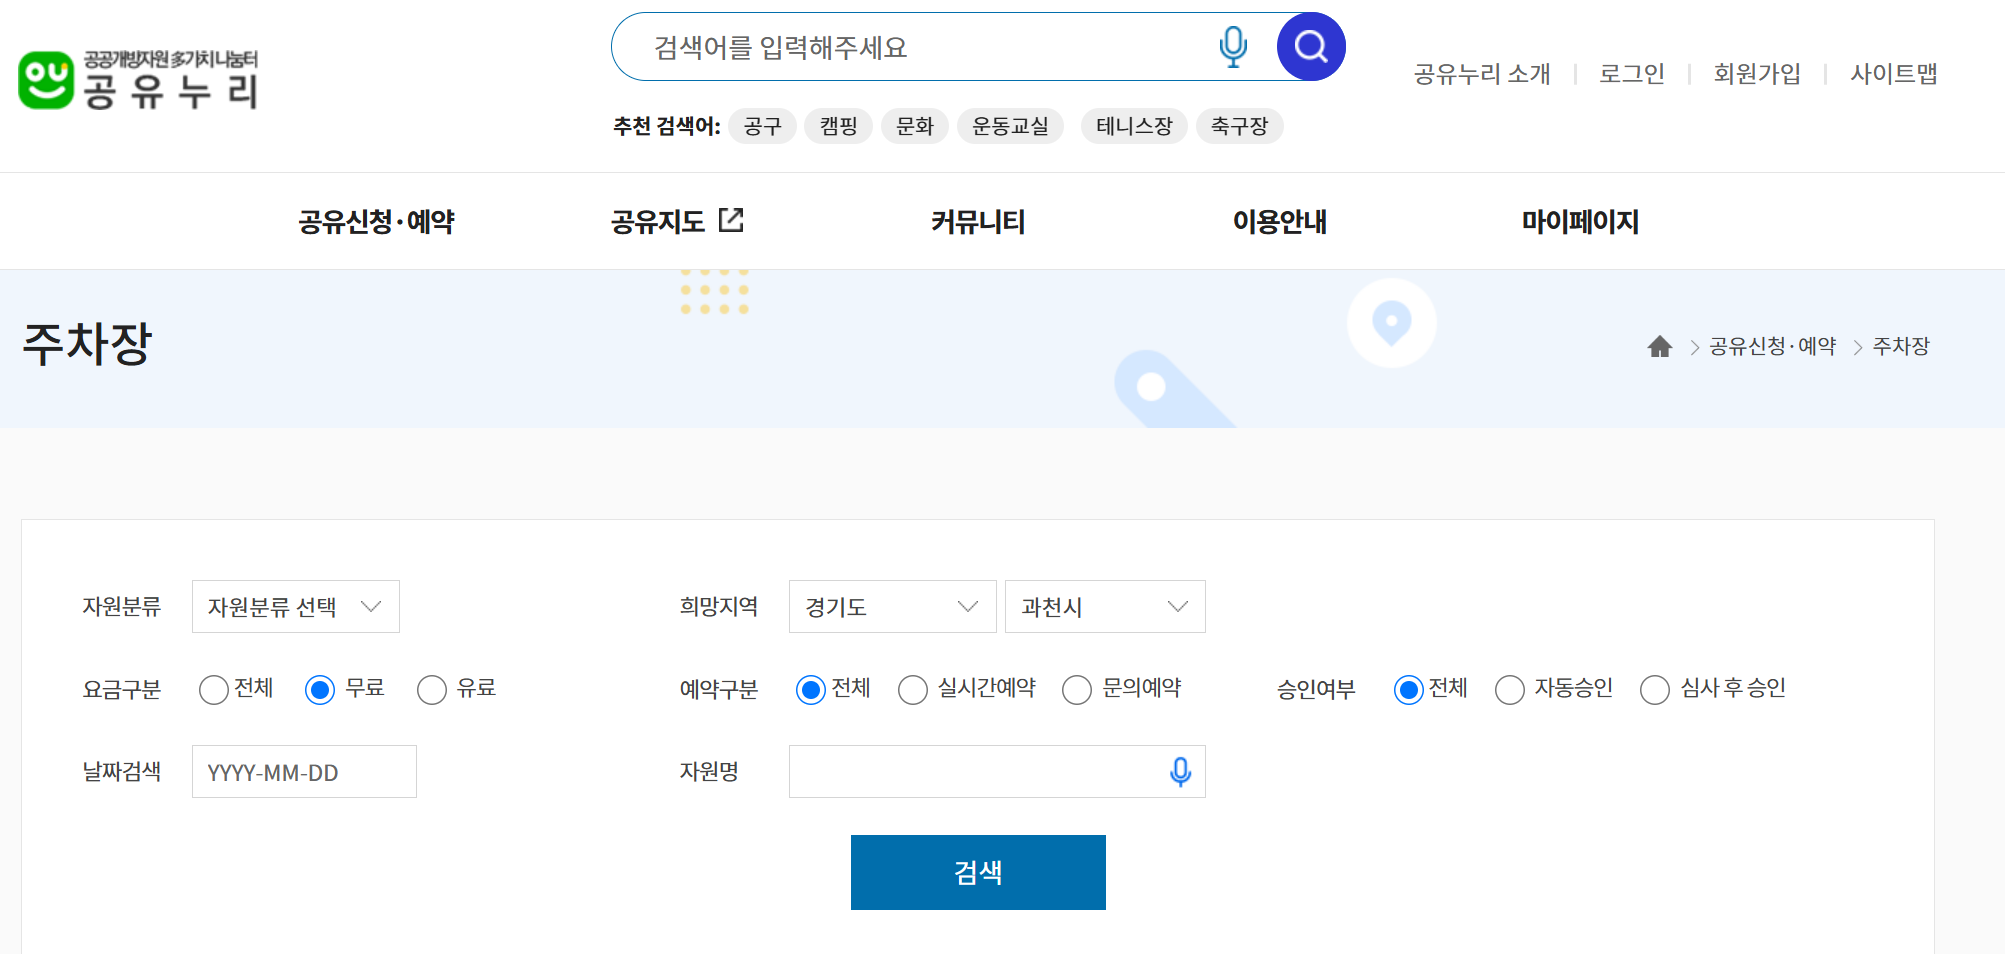This screenshot has height=954, width=2005.
Task: Open the 경기도 region dropdown
Action: pyautogui.click(x=891, y=606)
